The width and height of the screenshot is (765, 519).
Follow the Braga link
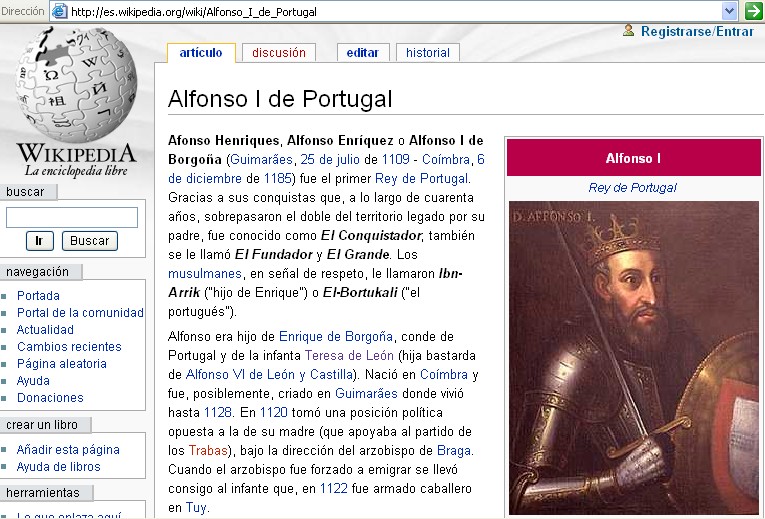454,451
